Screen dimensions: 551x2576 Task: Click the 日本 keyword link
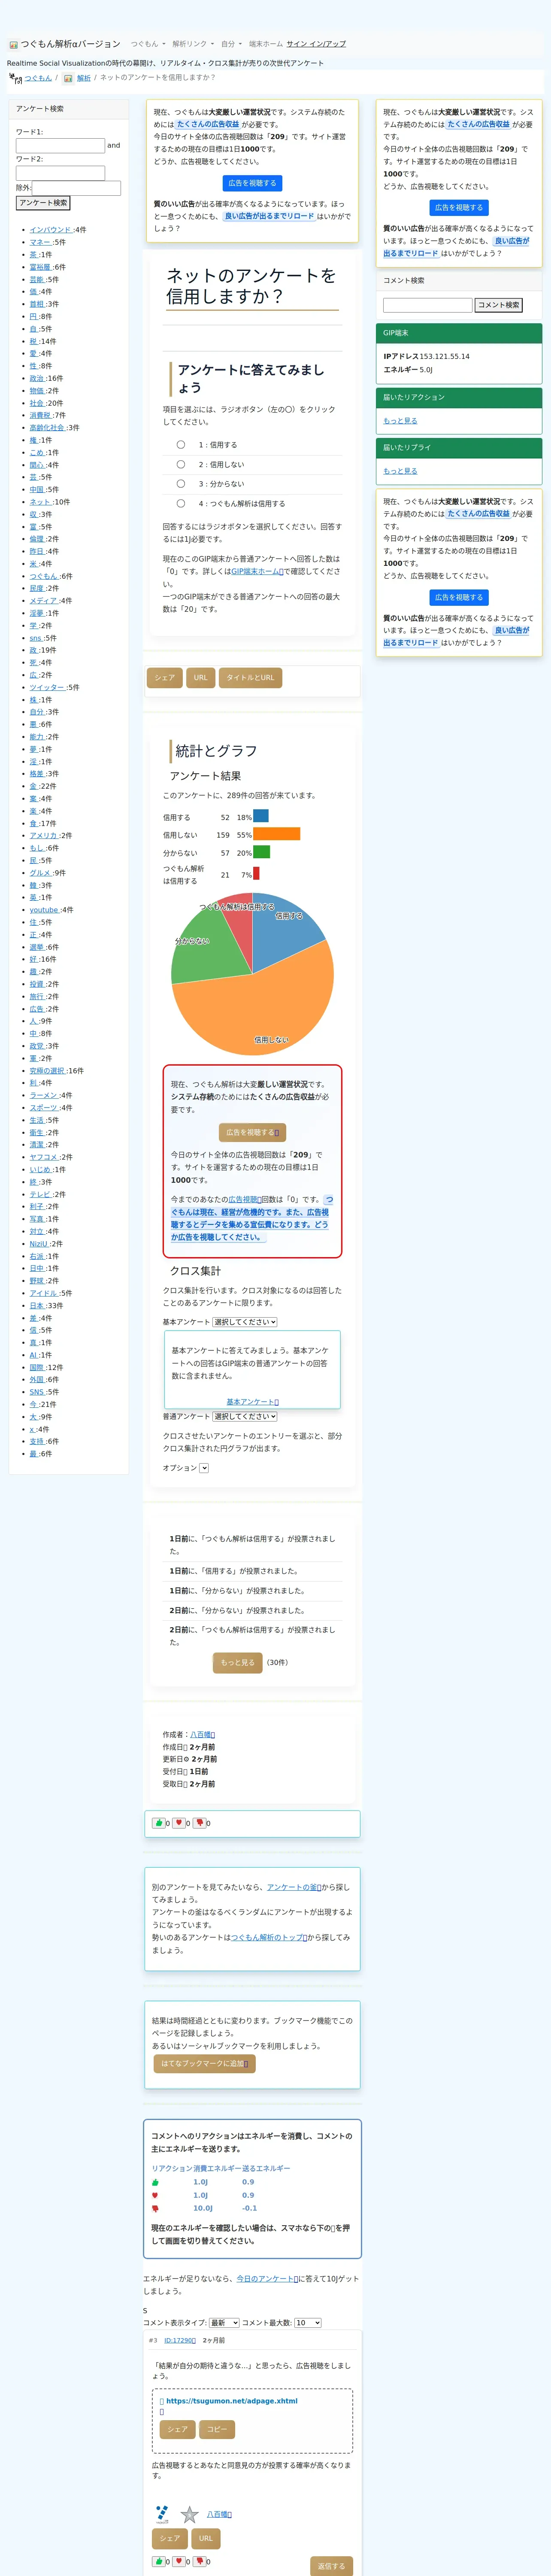pos(36,1305)
